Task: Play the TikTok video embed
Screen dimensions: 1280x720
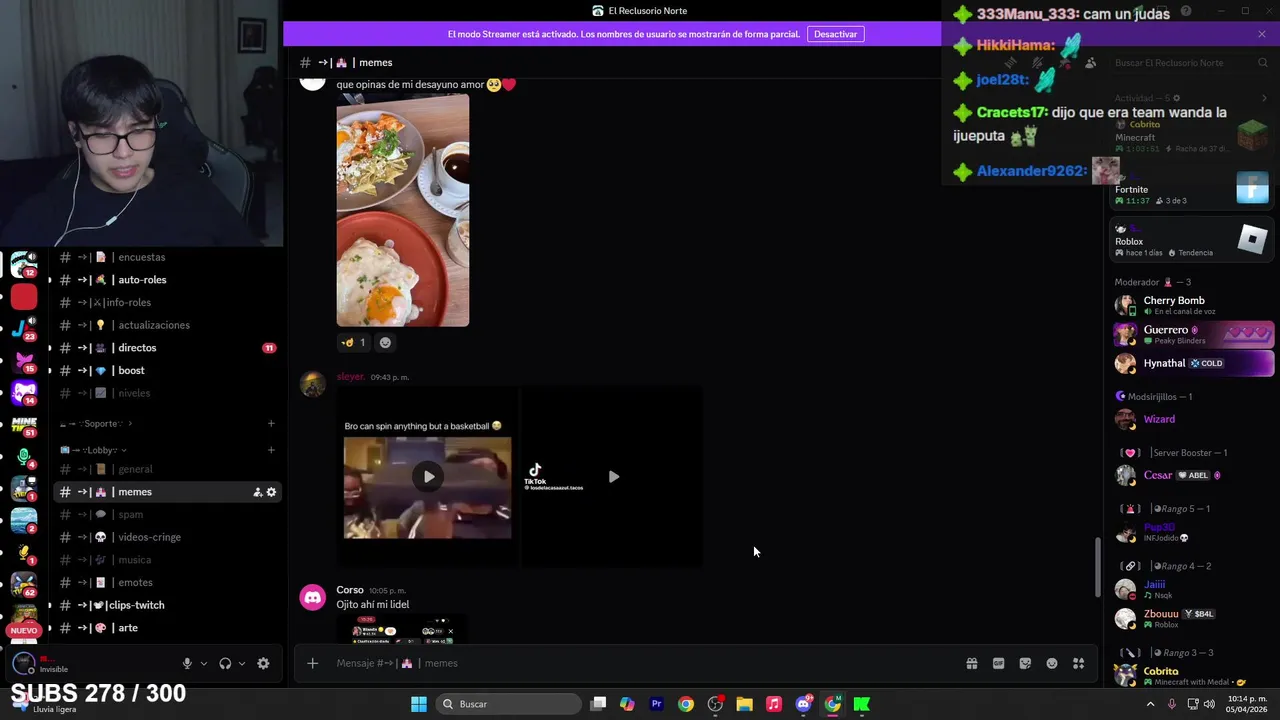Action: pyautogui.click(x=613, y=477)
